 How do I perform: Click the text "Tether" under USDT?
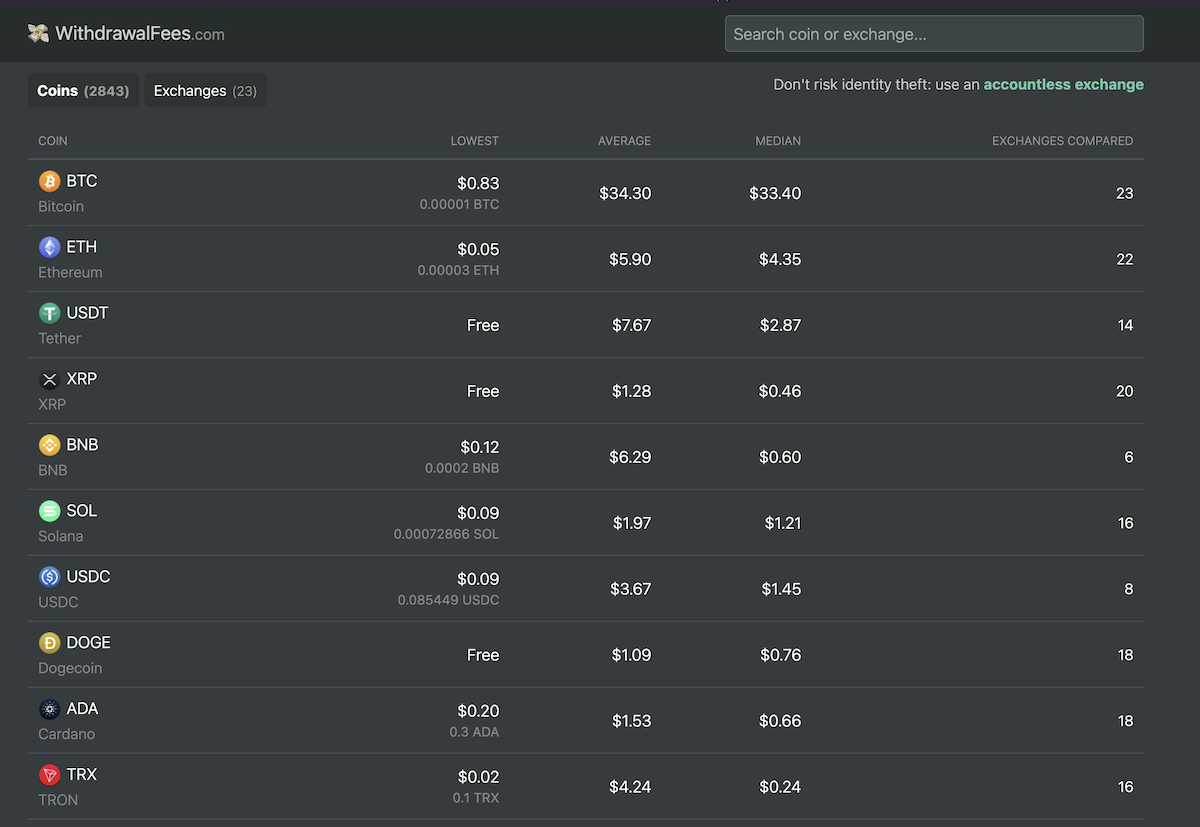tap(59, 338)
